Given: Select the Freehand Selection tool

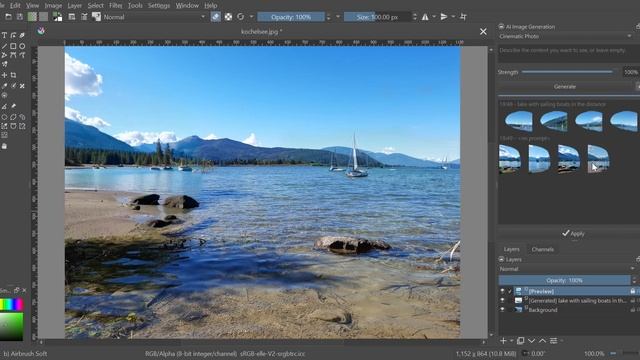Looking at the screenshot, I should pyautogui.click(x=22, y=117).
